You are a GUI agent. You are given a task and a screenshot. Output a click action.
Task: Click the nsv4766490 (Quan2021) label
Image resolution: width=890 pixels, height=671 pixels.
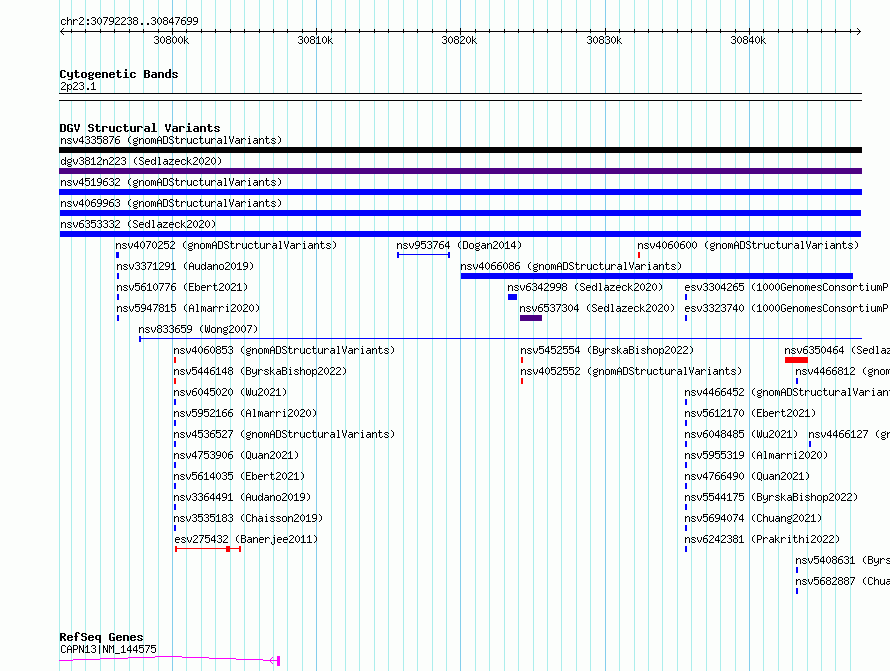click(747, 476)
